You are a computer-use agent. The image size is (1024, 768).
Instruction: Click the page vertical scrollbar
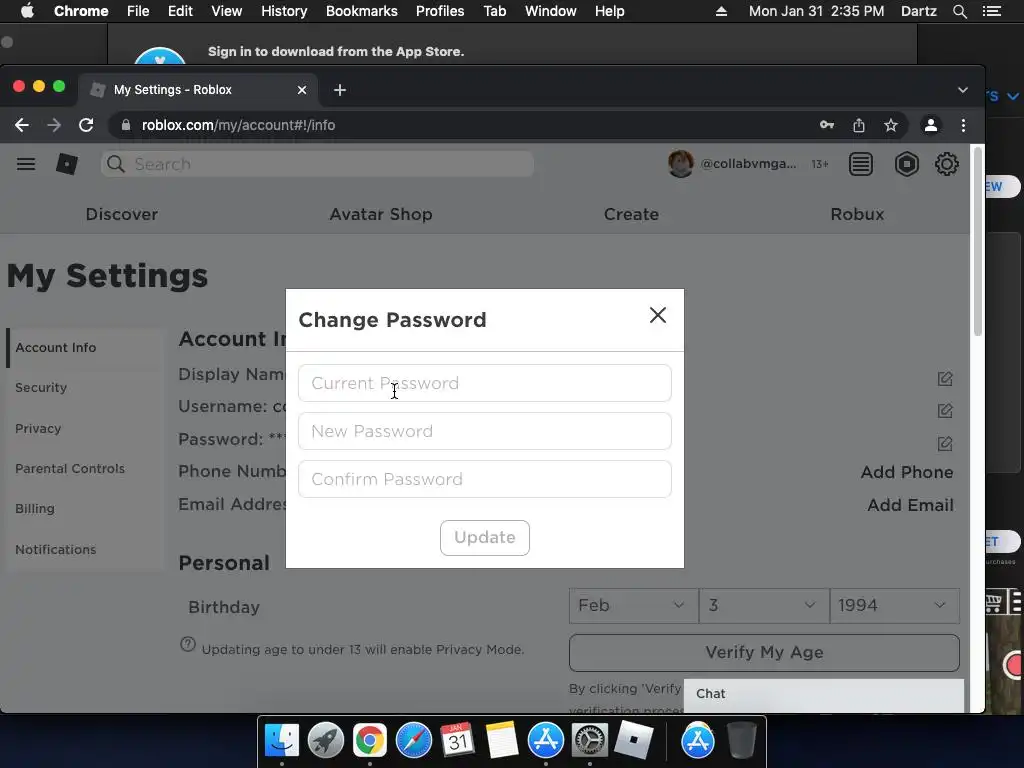tap(978, 242)
